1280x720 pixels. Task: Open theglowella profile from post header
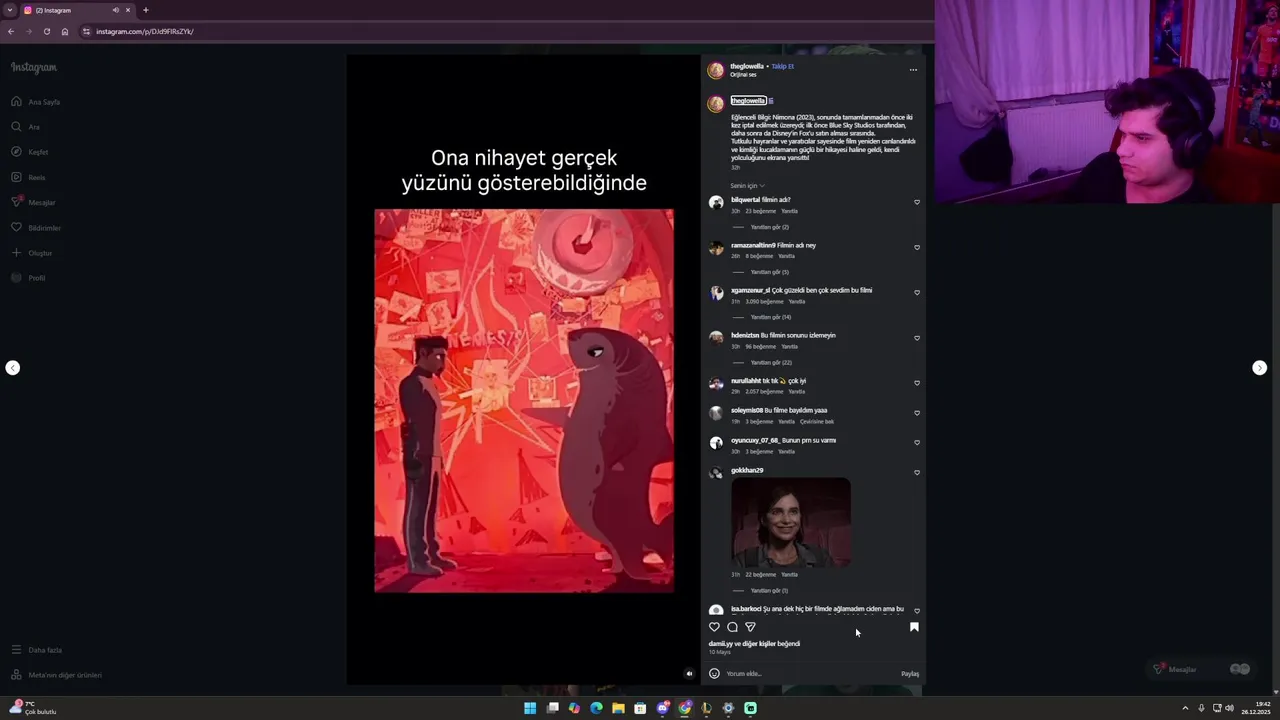[x=747, y=66]
